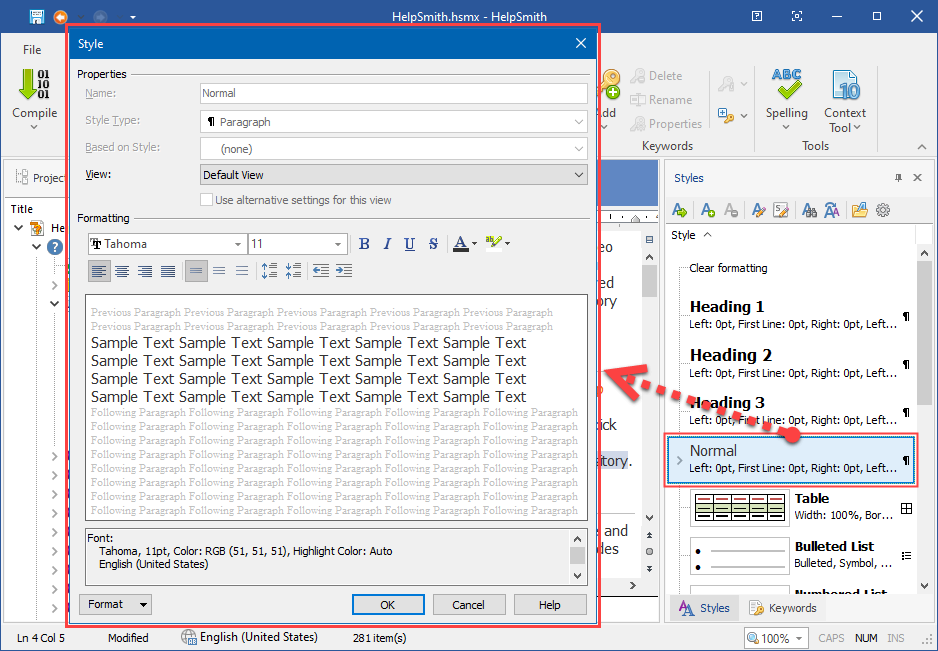938x651 pixels.
Task: Go back with the orange arrow
Action: (60, 17)
